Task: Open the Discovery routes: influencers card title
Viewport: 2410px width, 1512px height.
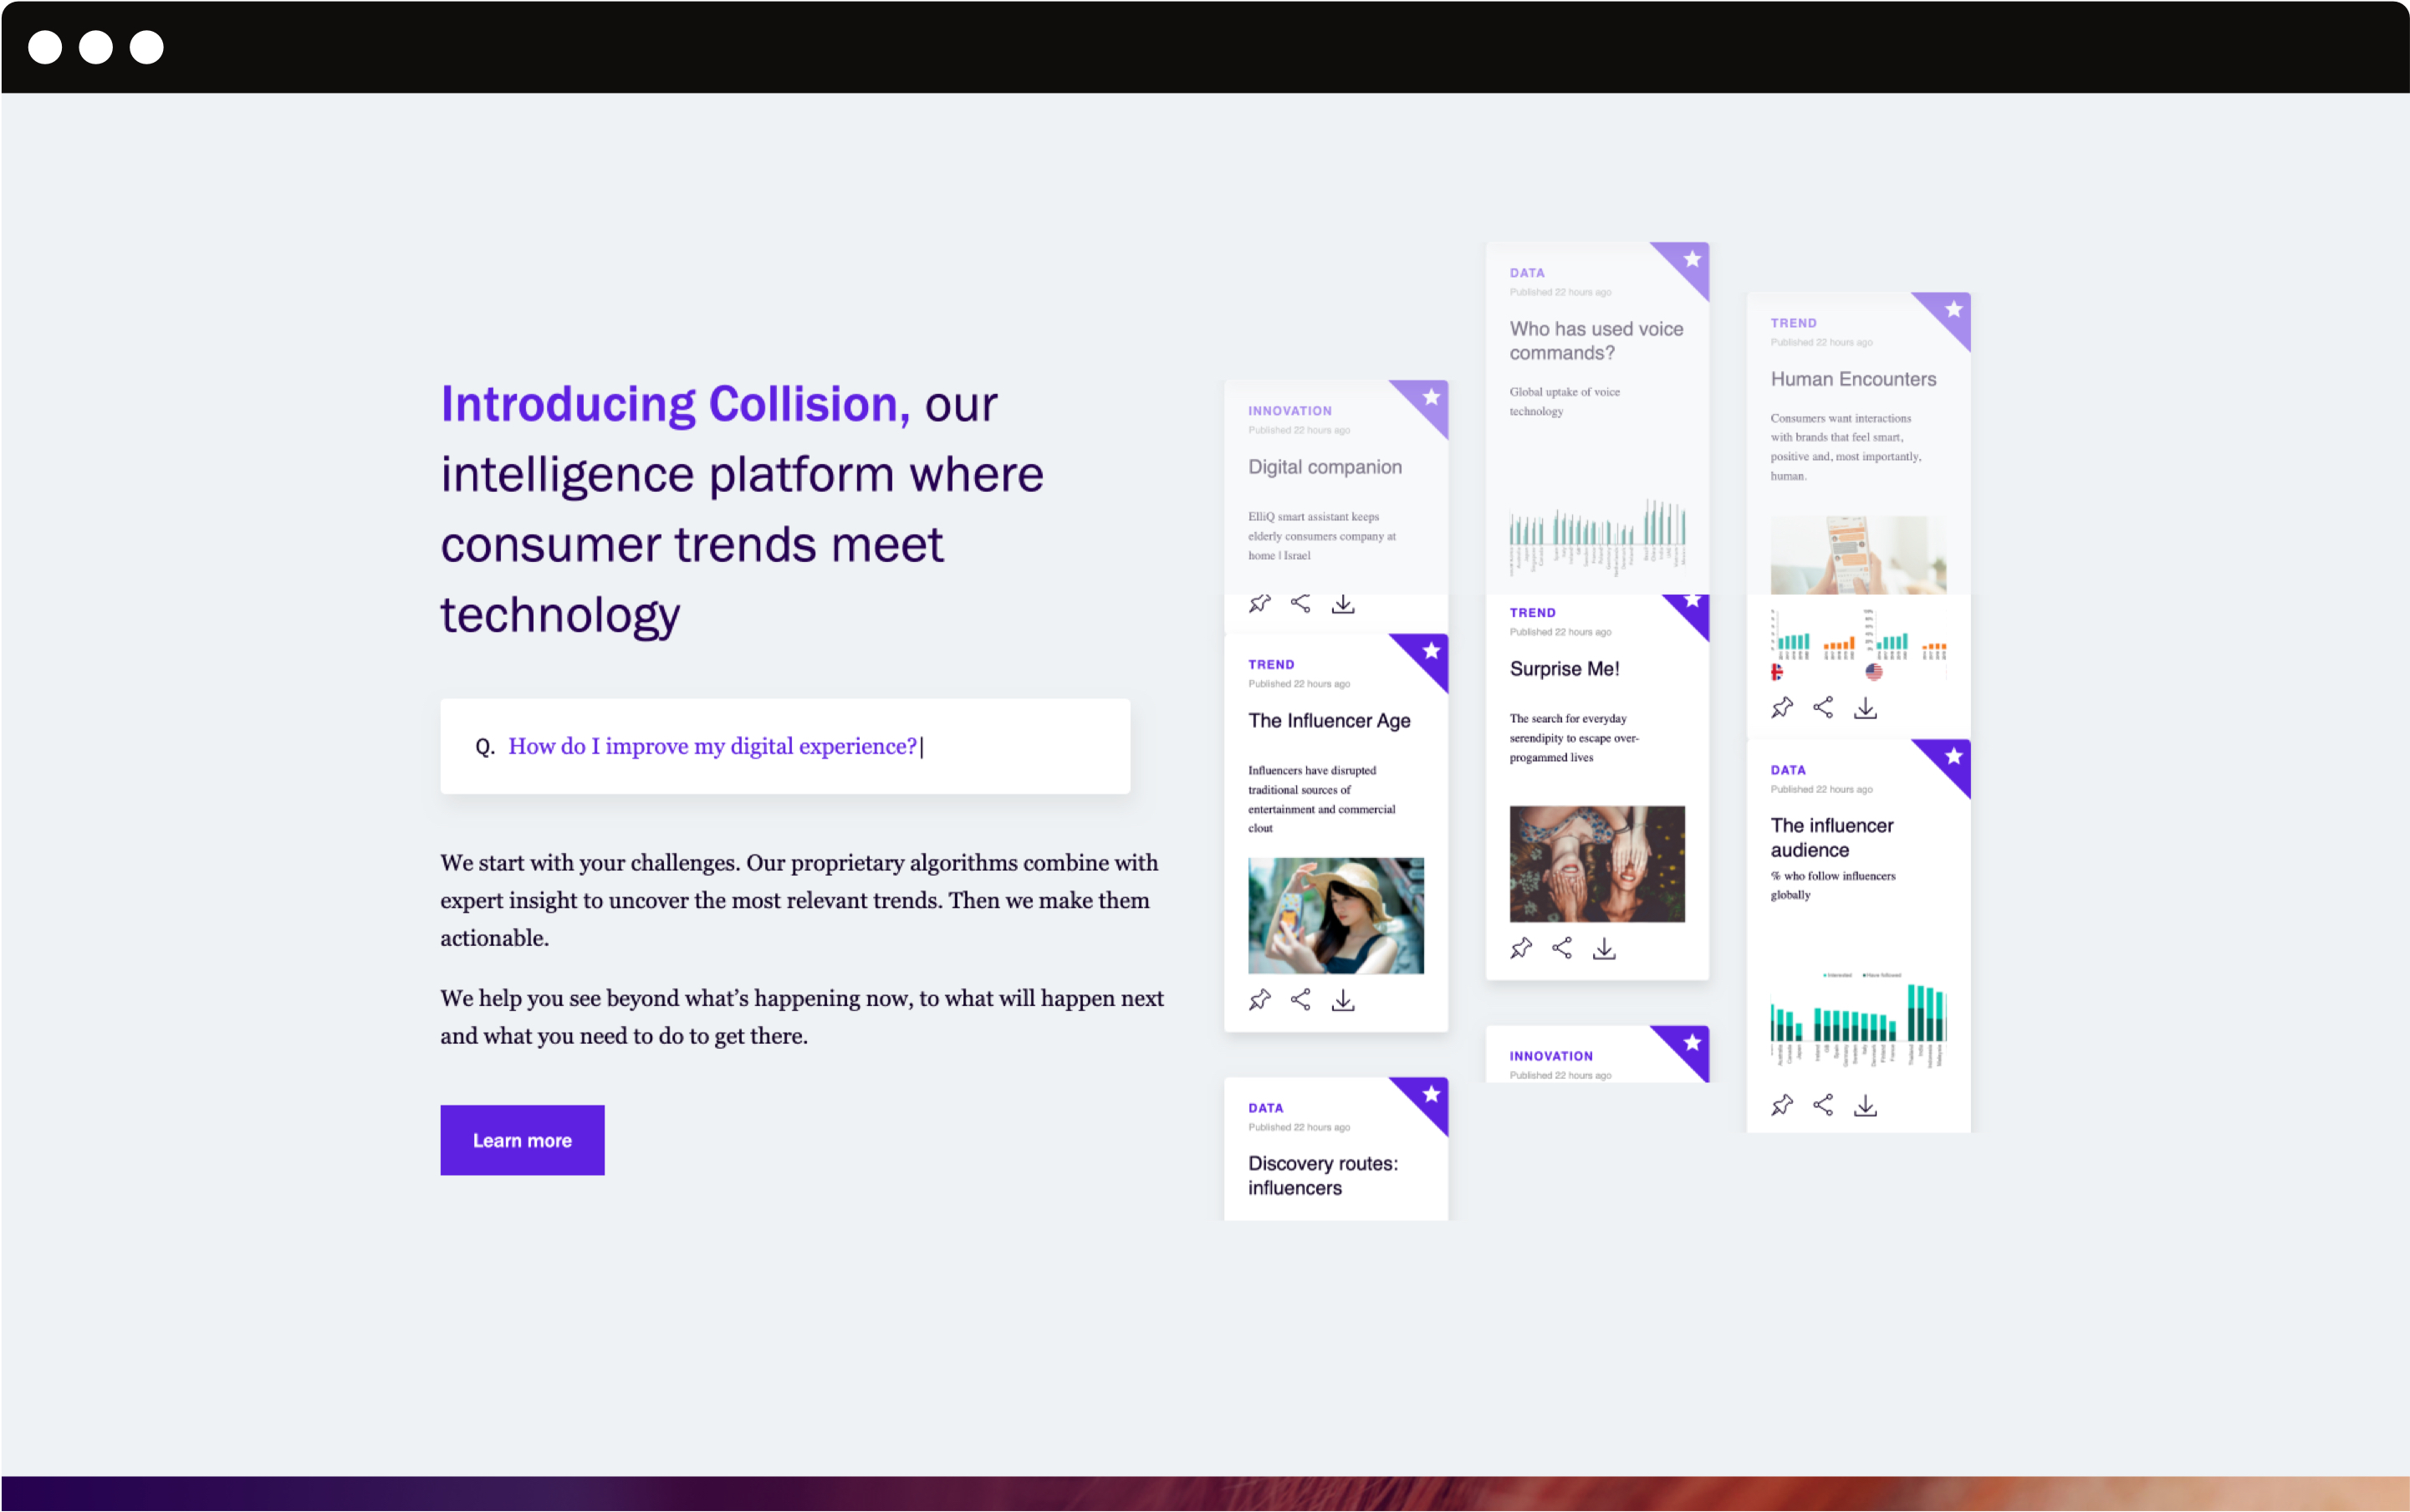Action: [1322, 1175]
